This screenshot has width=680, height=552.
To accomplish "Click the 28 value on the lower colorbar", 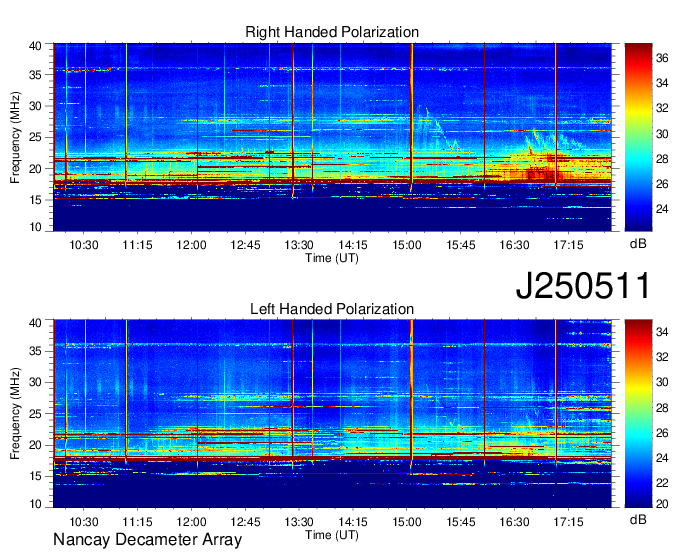I will [x=662, y=408].
